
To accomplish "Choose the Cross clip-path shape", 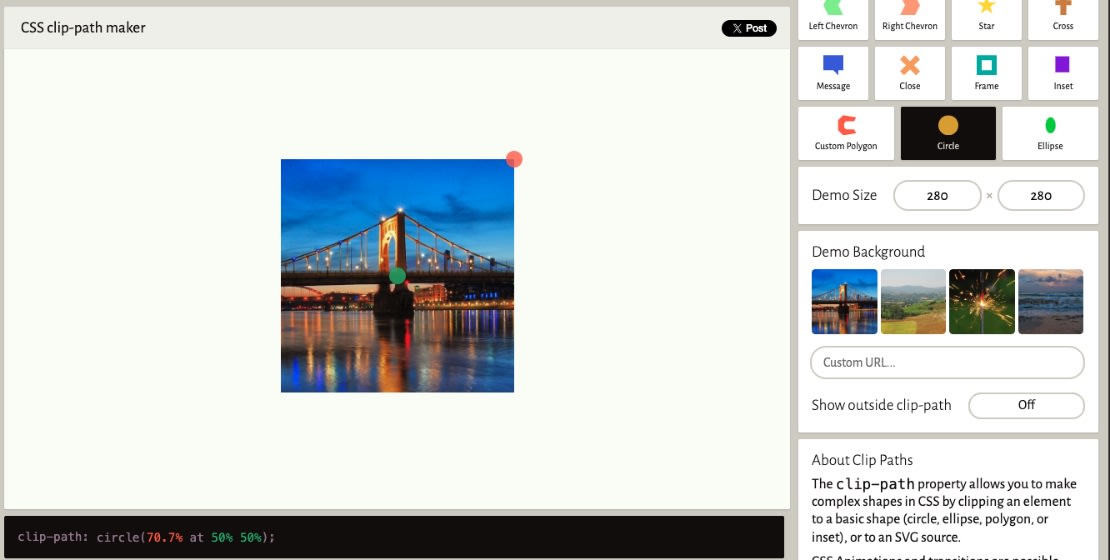I will pos(1063,18).
